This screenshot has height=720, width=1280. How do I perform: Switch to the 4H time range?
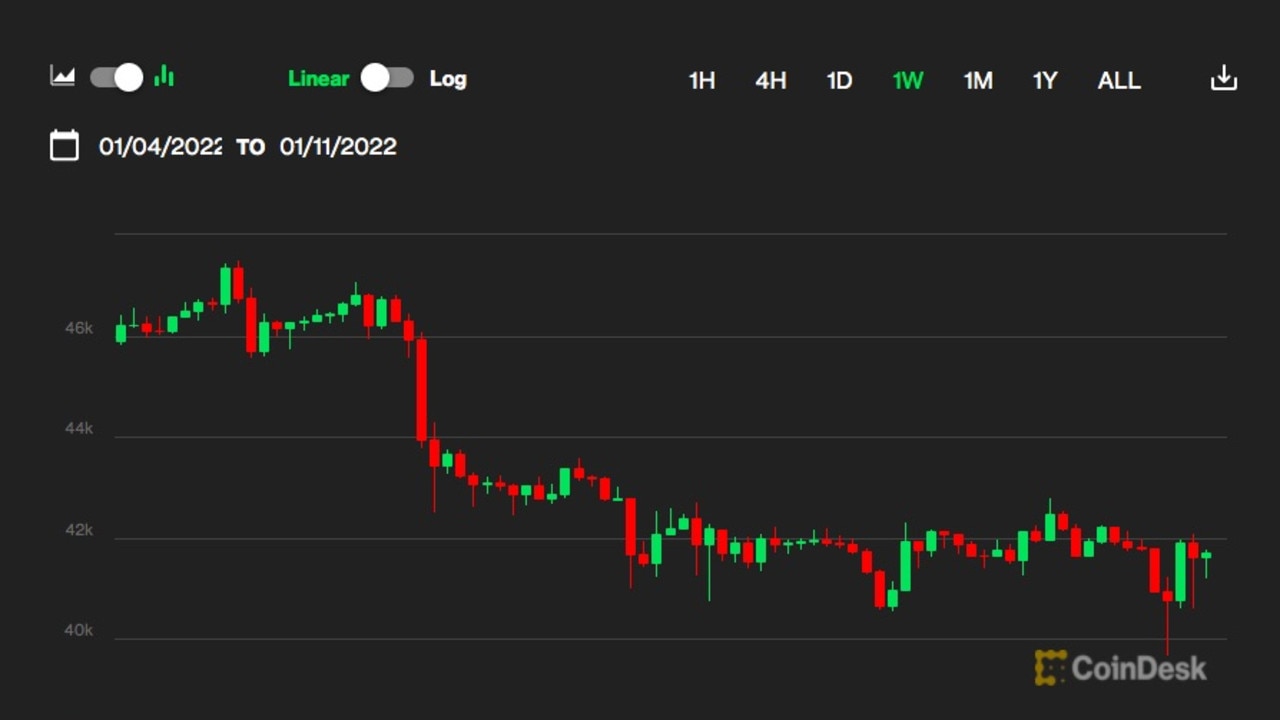click(770, 81)
